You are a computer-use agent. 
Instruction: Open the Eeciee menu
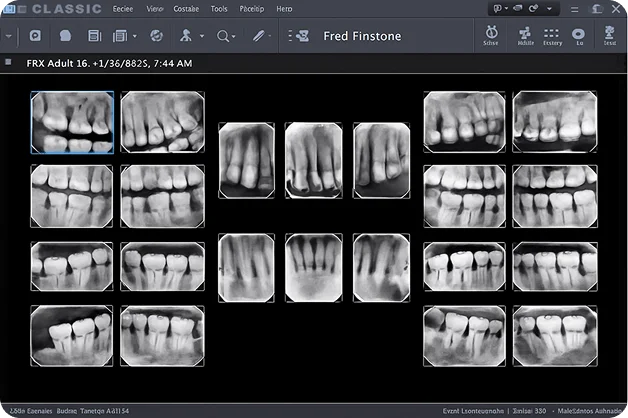click(x=123, y=9)
